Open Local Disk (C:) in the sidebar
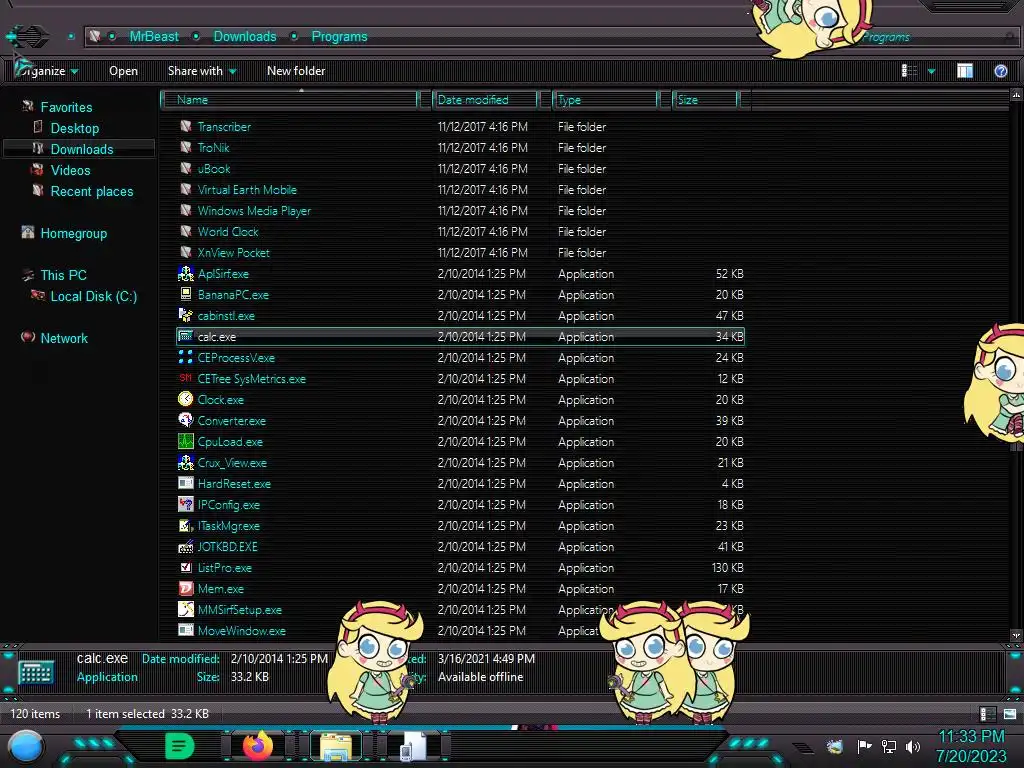Viewport: 1024px width, 768px height. pos(93,296)
